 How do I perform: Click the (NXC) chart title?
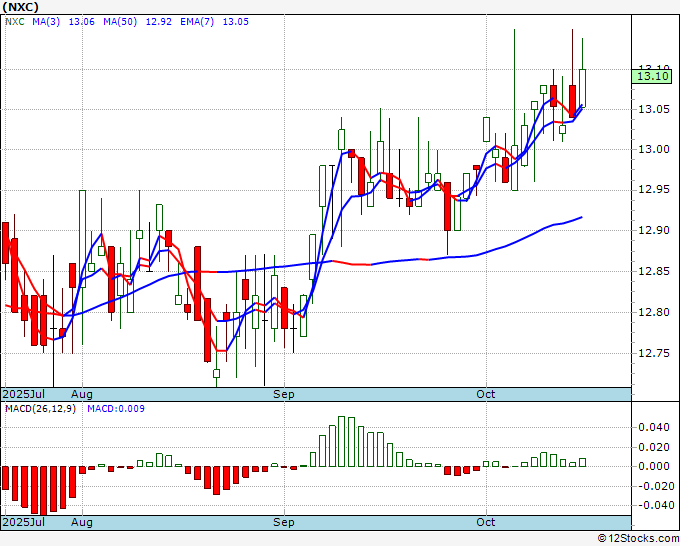point(20,7)
